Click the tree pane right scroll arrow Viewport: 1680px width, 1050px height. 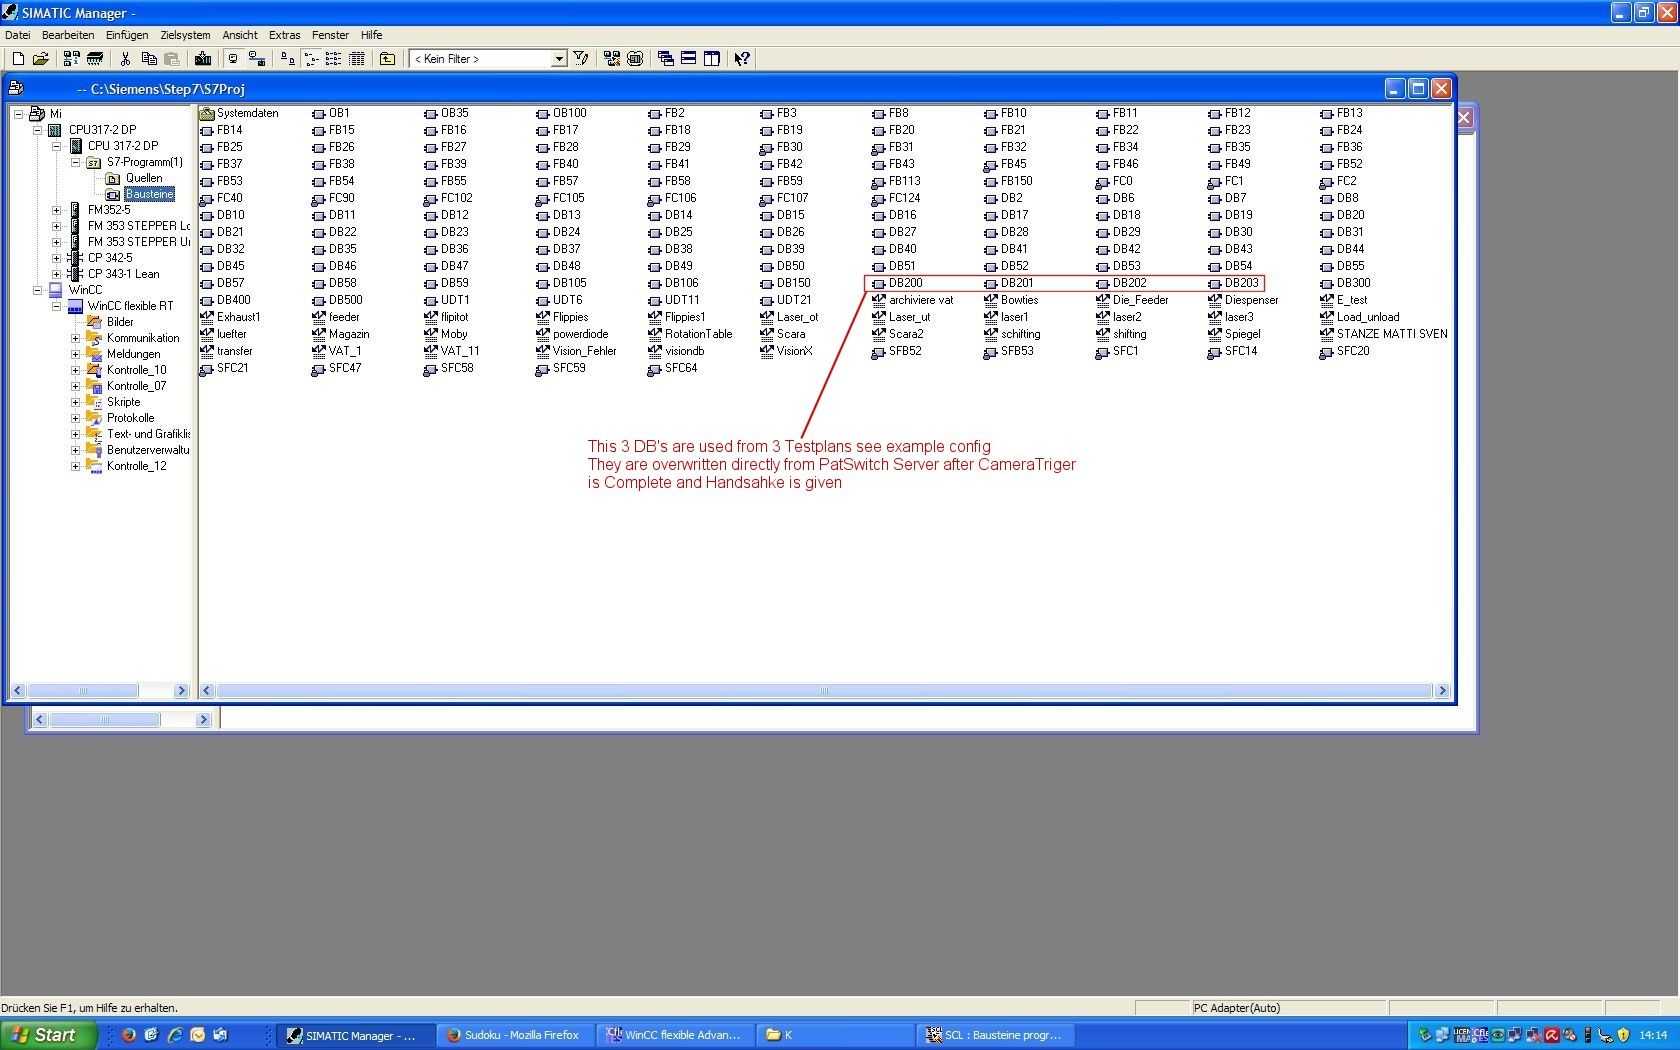click(x=181, y=691)
